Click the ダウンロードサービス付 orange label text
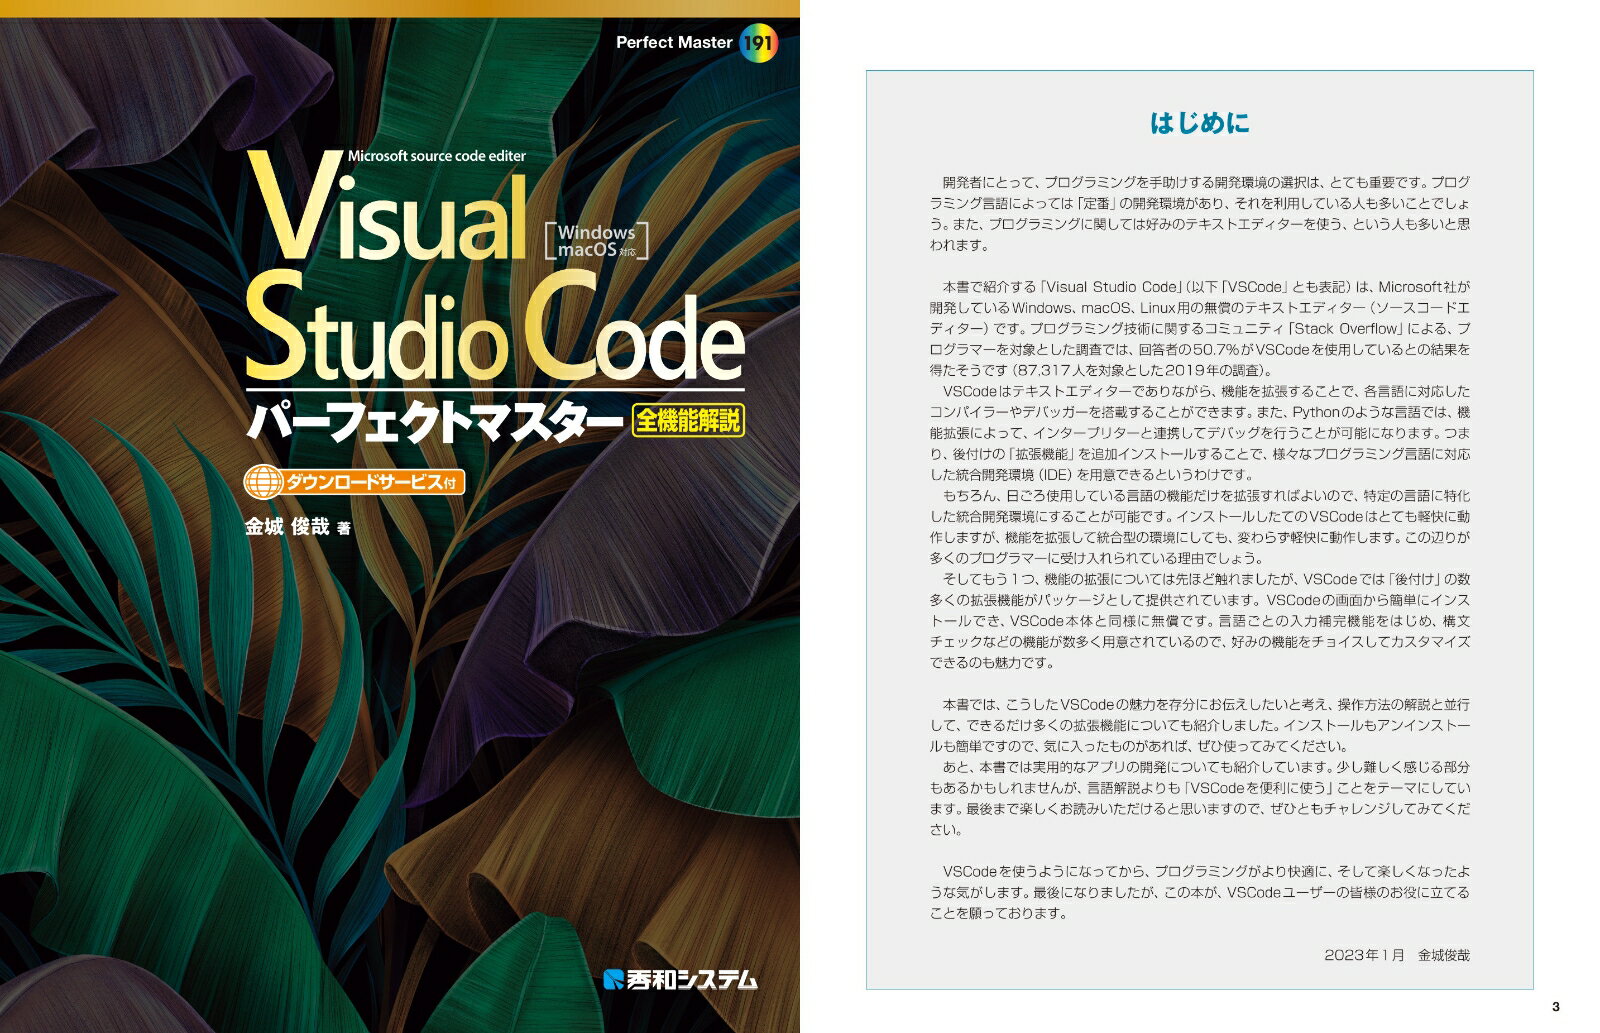The height and width of the screenshot is (1033, 1600). 370,482
